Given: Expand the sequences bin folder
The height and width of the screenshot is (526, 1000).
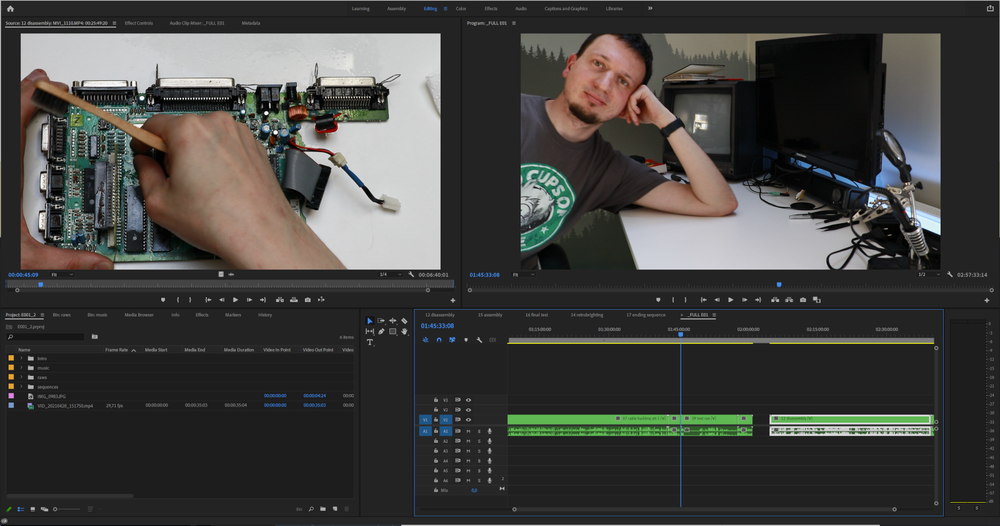Looking at the screenshot, I should point(21,387).
